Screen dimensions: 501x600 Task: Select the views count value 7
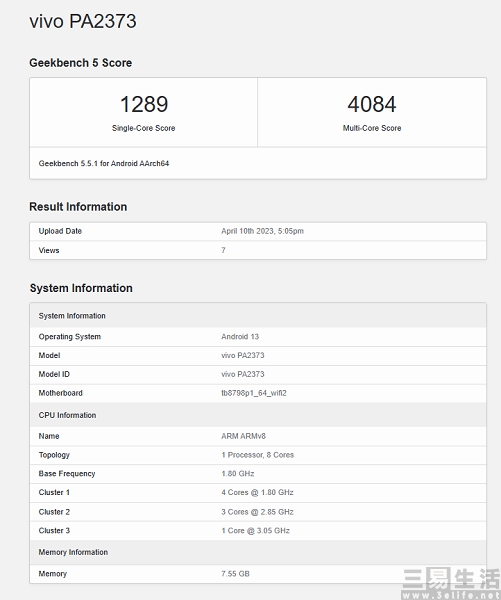tap(223, 250)
